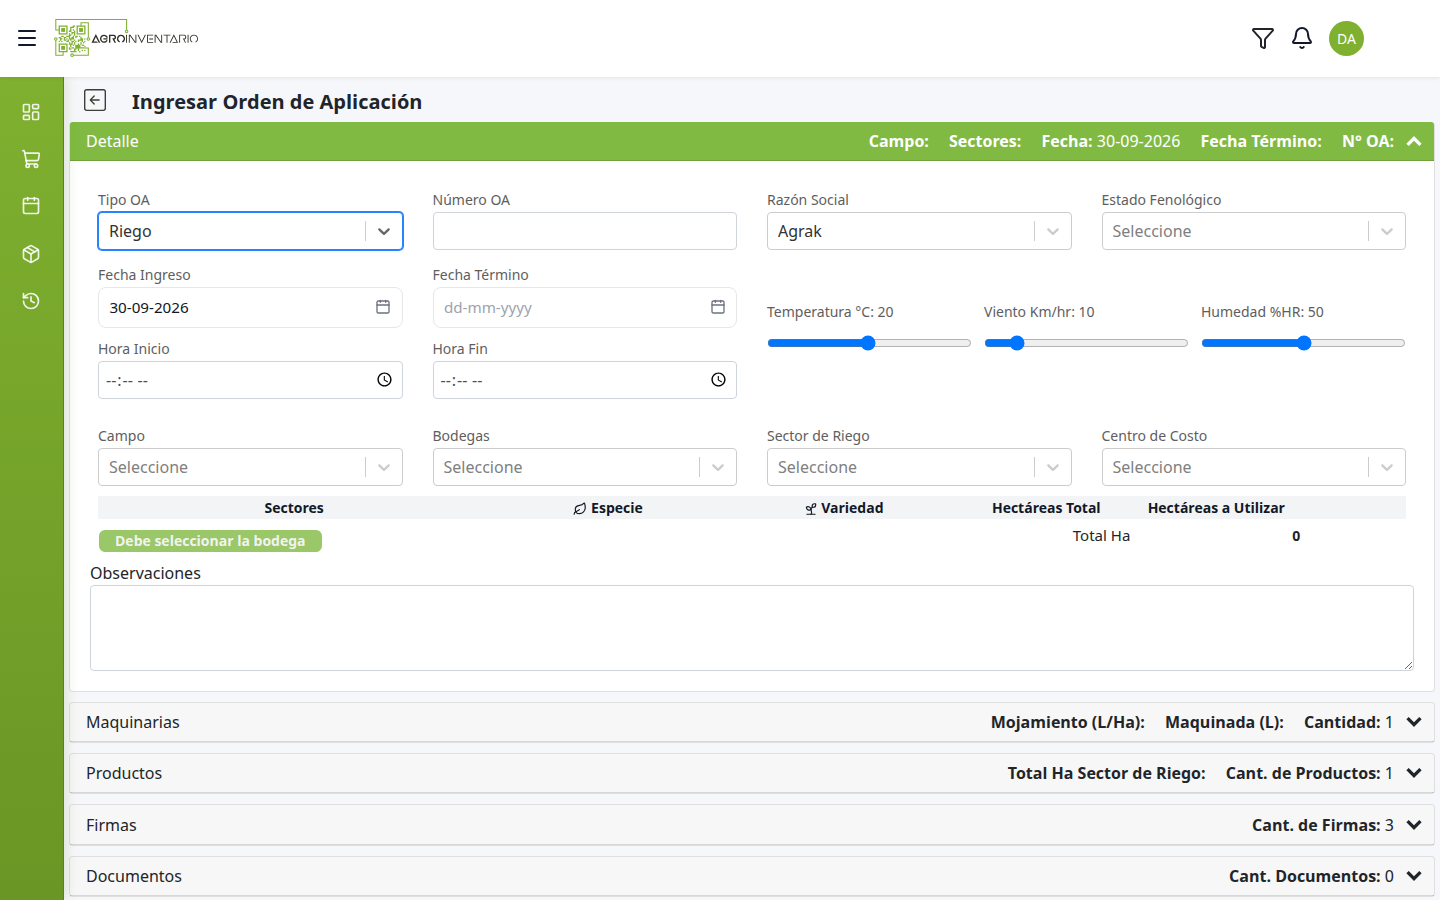Click the Debe seleccionar la bodega button
The image size is (1440, 900).
tap(210, 541)
